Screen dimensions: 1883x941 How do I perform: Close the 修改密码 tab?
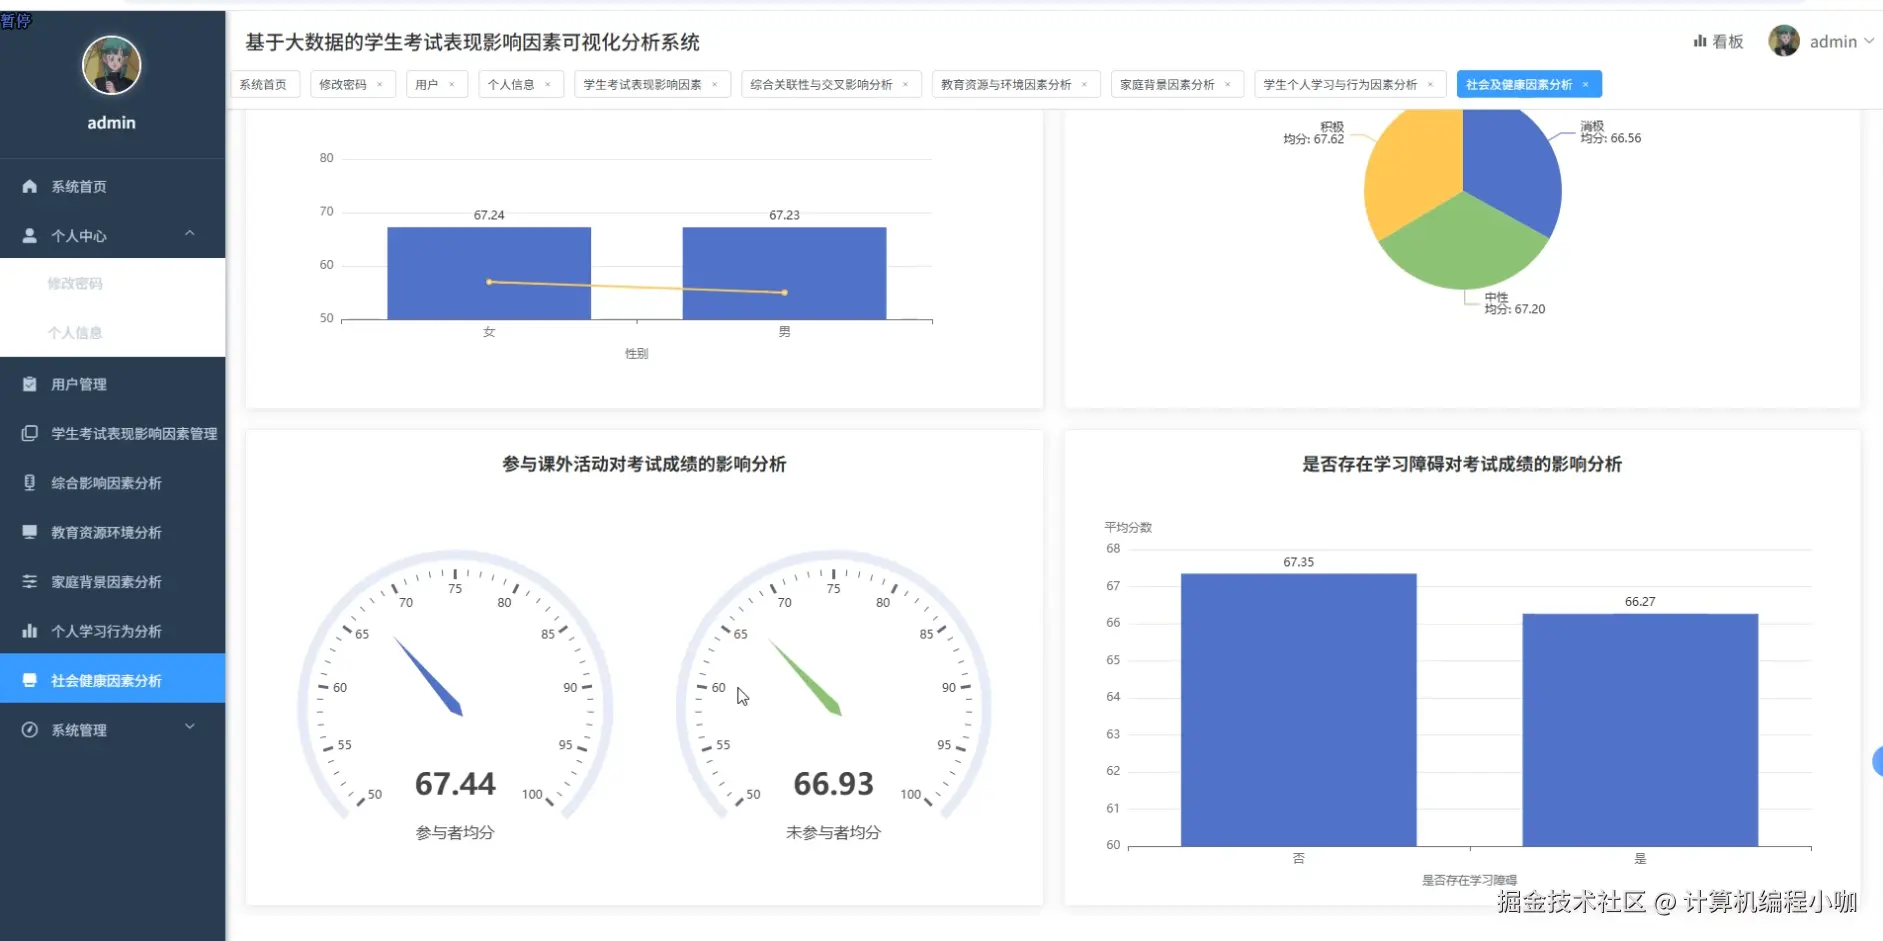click(x=381, y=84)
